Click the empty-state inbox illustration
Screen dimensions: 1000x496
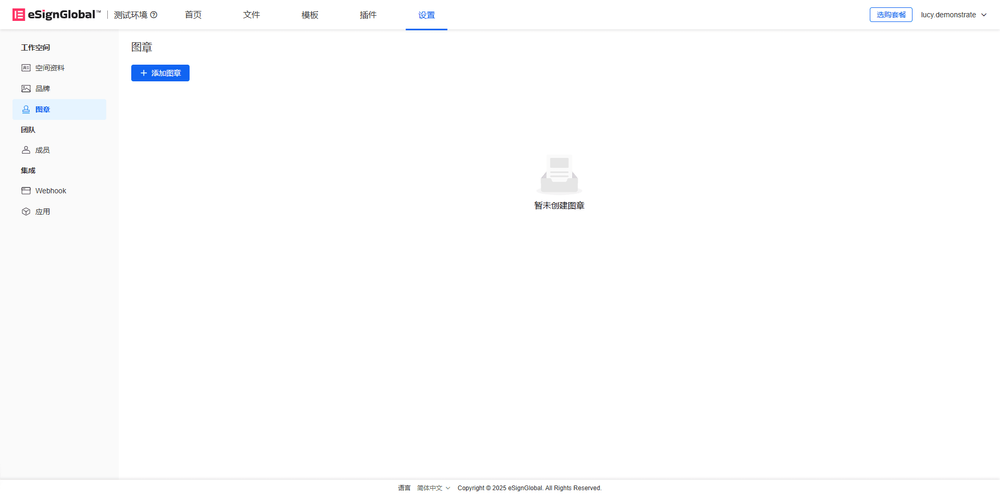click(x=559, y=176)
